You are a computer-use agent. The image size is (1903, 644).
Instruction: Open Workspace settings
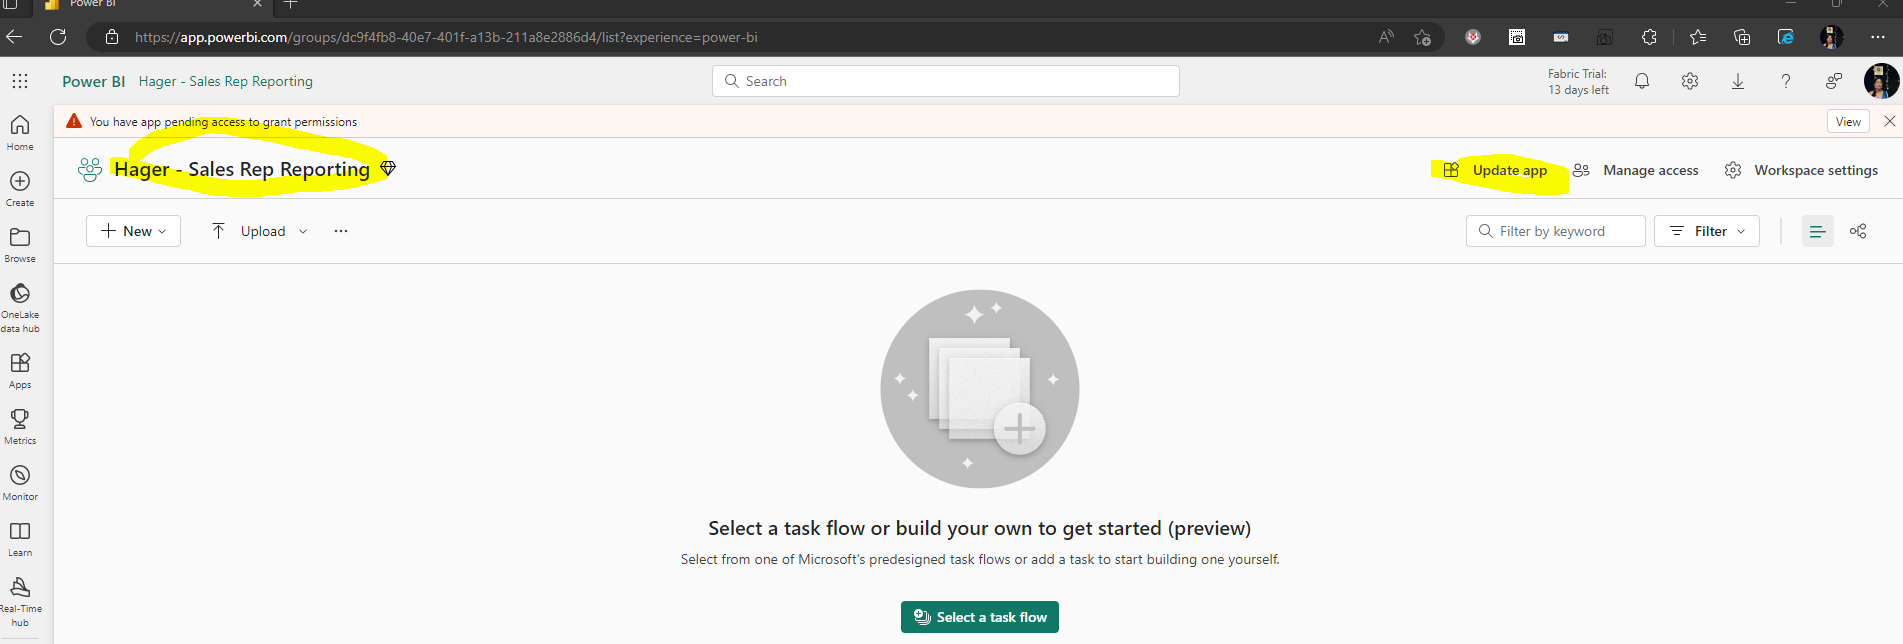[x=1801, y=170]
